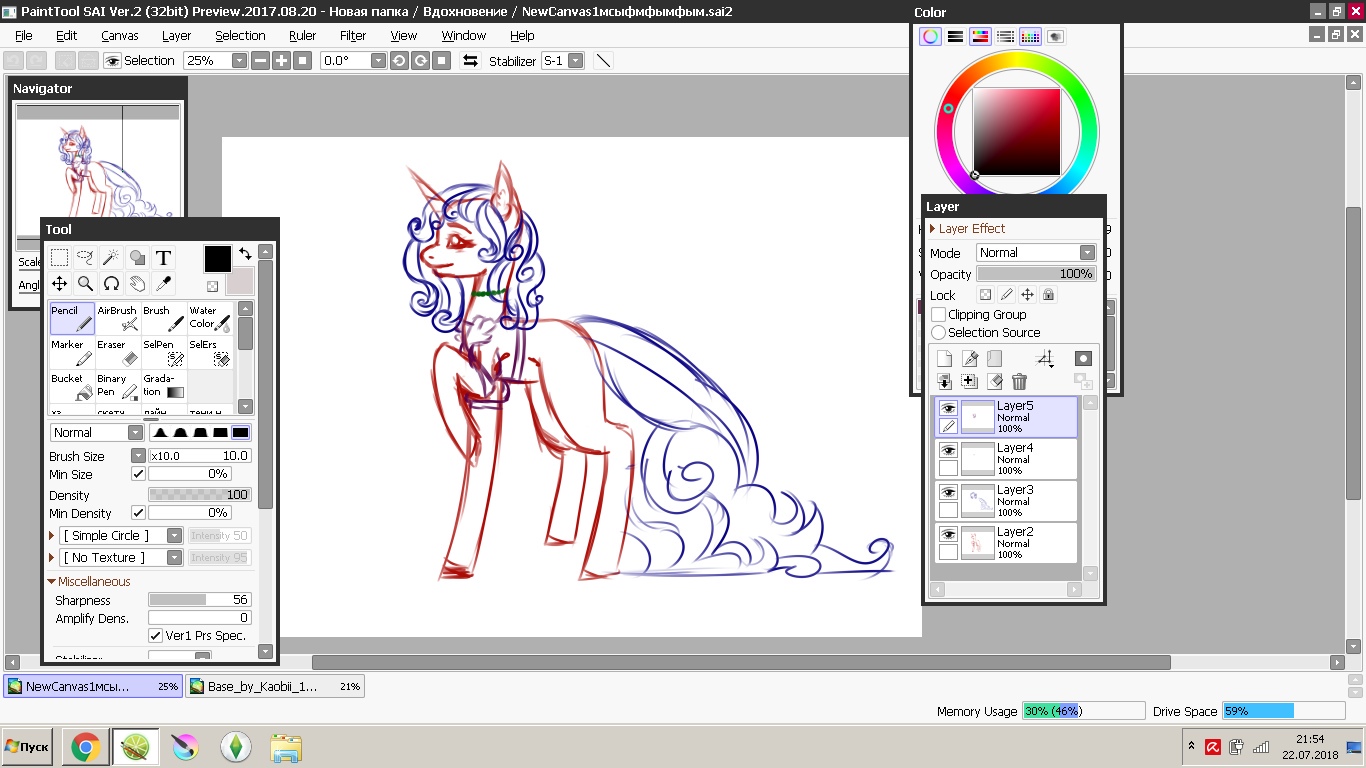Choose the AirBrush tool
1366x768 pixels.
118,318
